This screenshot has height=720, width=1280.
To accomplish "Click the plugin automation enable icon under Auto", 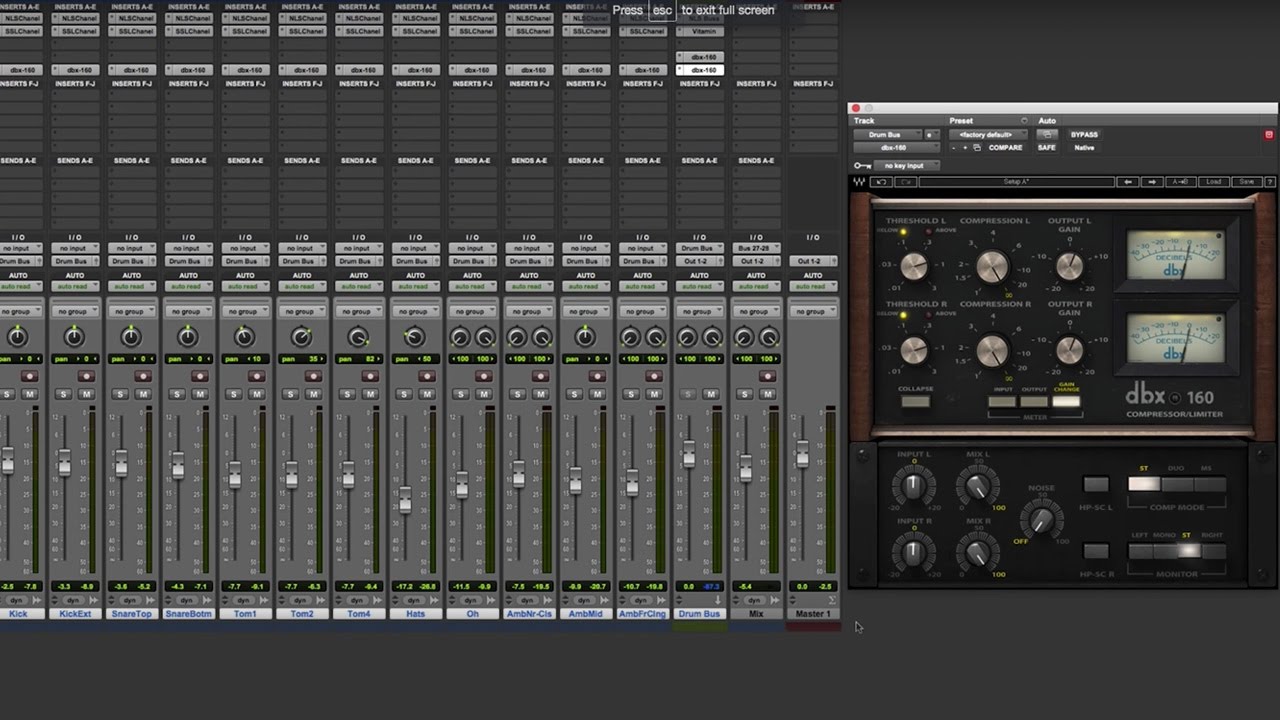I will tap(1046, 135).
